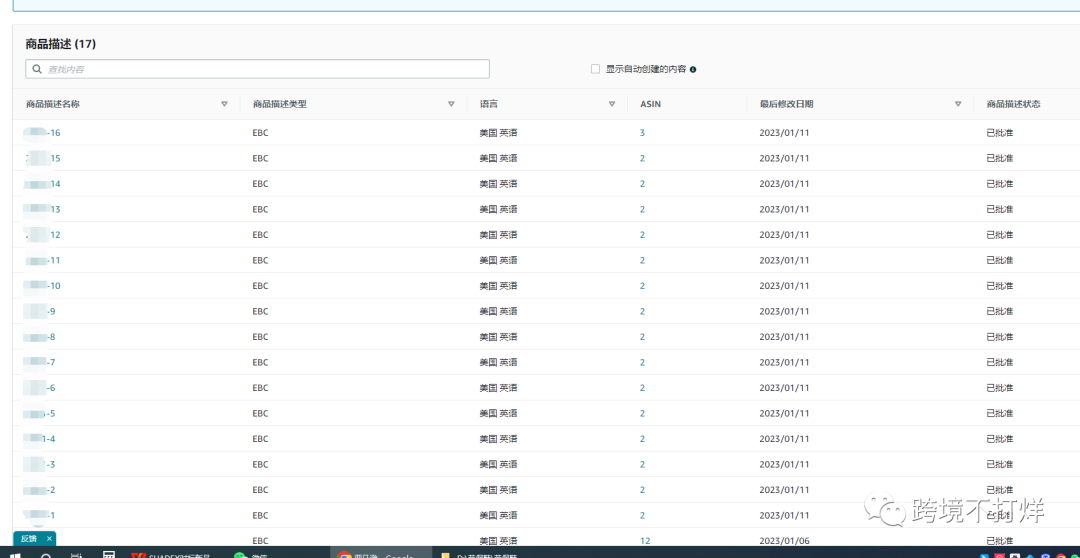Open sort dropdown for 商品描述类型 column
The width and height of the screenshot is (1080, 558).
pyautogui.click(x=451, y=104)
